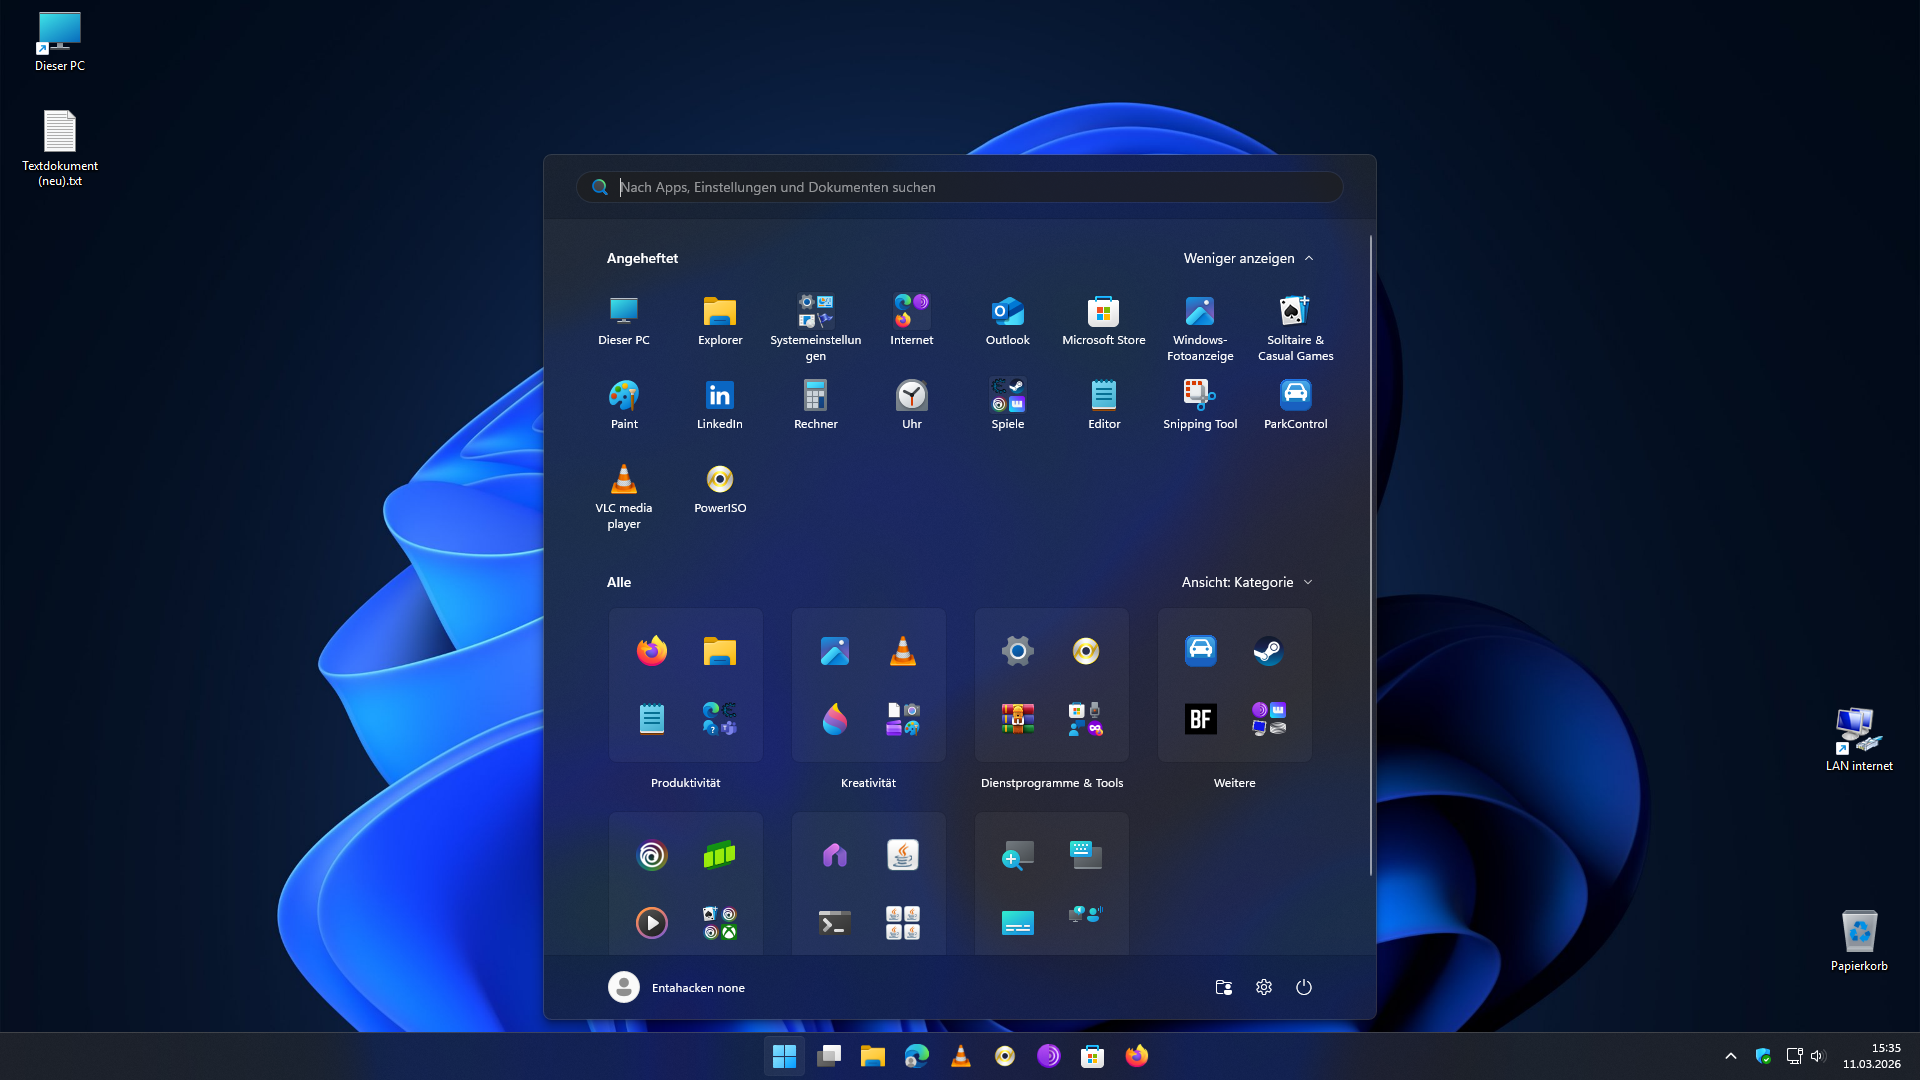Launch Microsoft Edge from the taskbar
The image size is (1920, 1080).
[x=917, y=1056]
